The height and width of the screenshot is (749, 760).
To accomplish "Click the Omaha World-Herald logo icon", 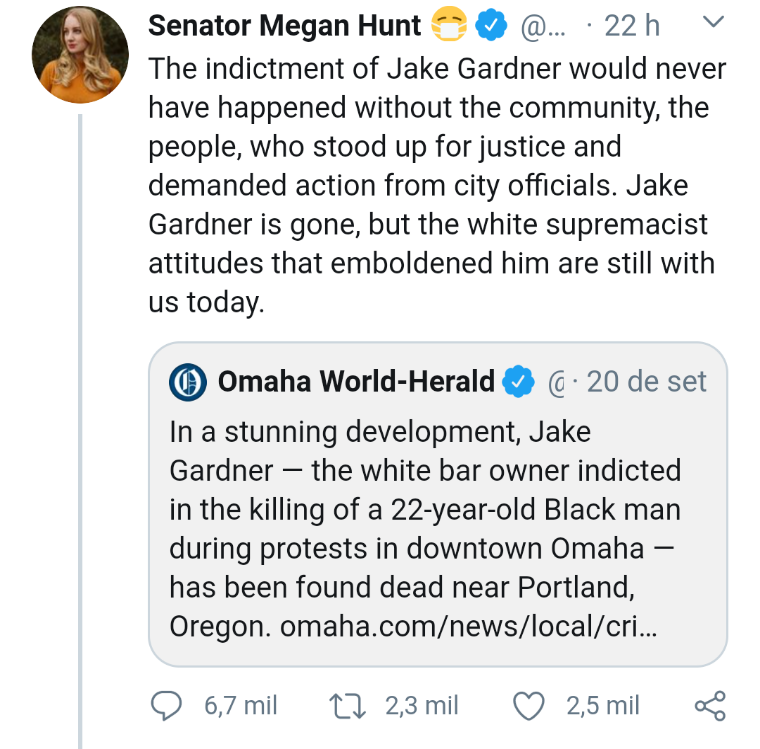I will tap(187, 381).
